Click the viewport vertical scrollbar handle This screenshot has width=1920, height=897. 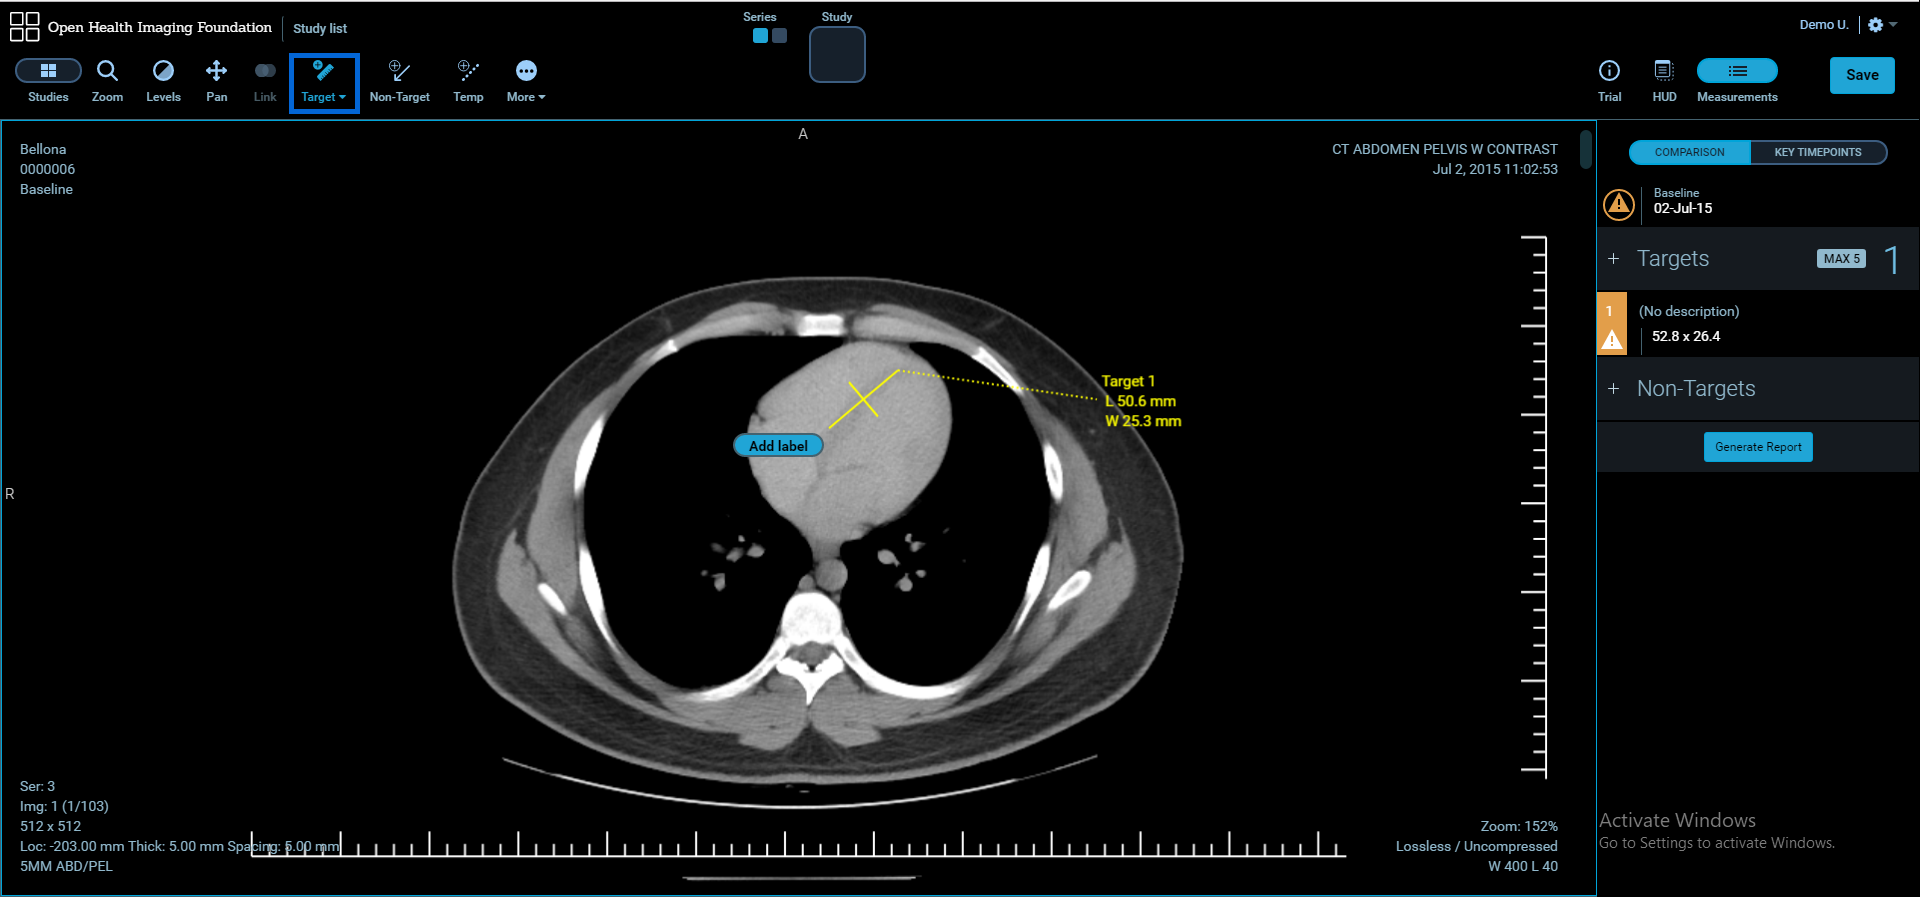1585,150
